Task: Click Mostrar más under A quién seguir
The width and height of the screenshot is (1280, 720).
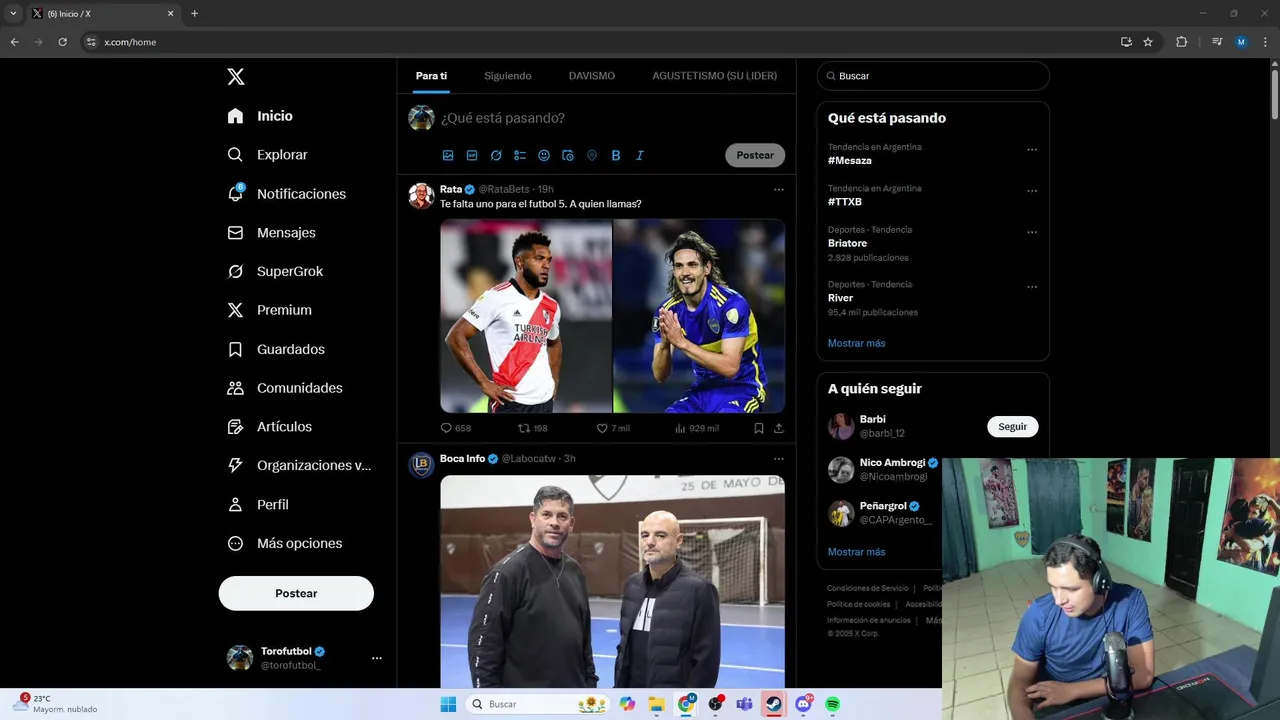Action: [x=856, y=552]
